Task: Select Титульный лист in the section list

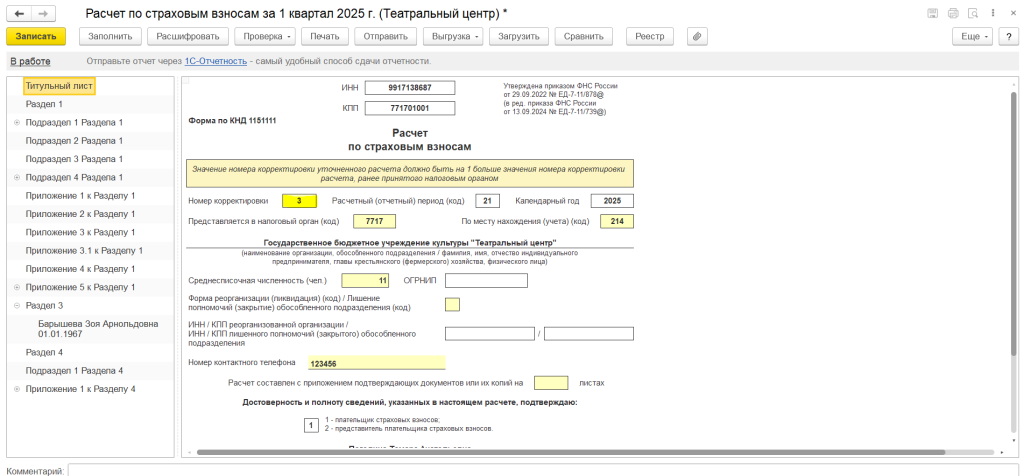Action: (59, 86)
